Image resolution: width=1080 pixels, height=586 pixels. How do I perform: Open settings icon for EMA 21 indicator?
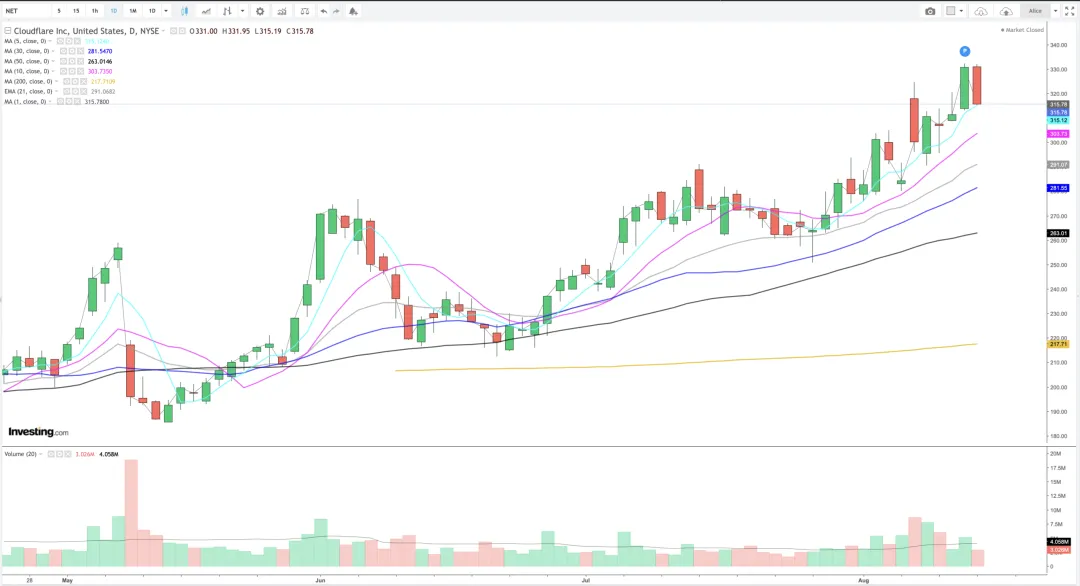click(74, 91)
